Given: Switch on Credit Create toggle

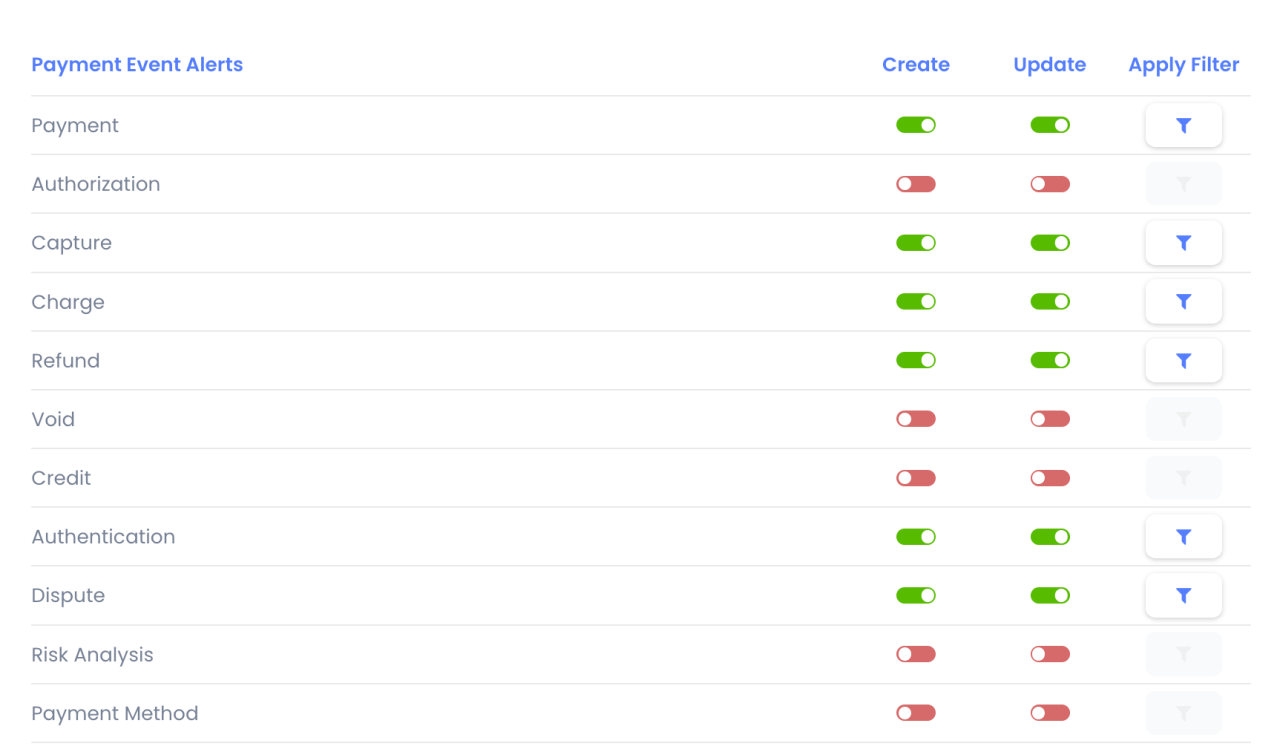Looking at the screenshot, I should click(x=915, y=478).
